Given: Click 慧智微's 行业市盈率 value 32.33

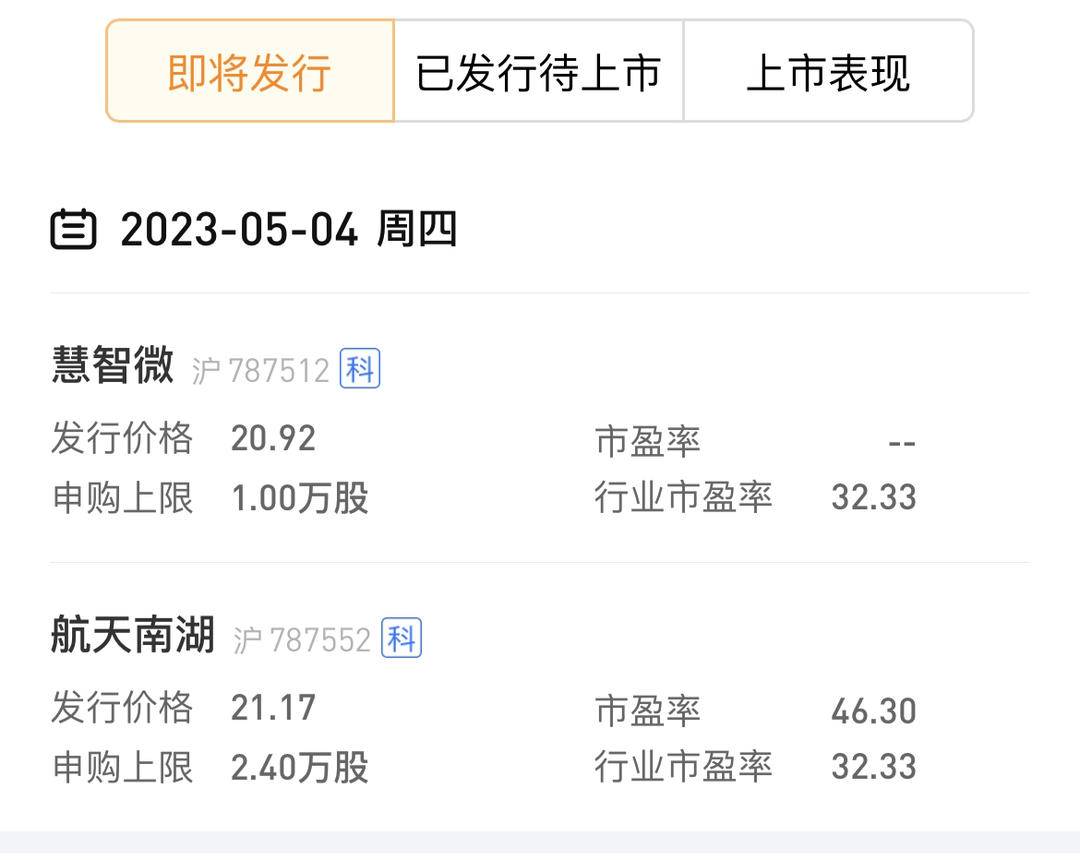Looking at the screenshot, I should tap(875, 497).
